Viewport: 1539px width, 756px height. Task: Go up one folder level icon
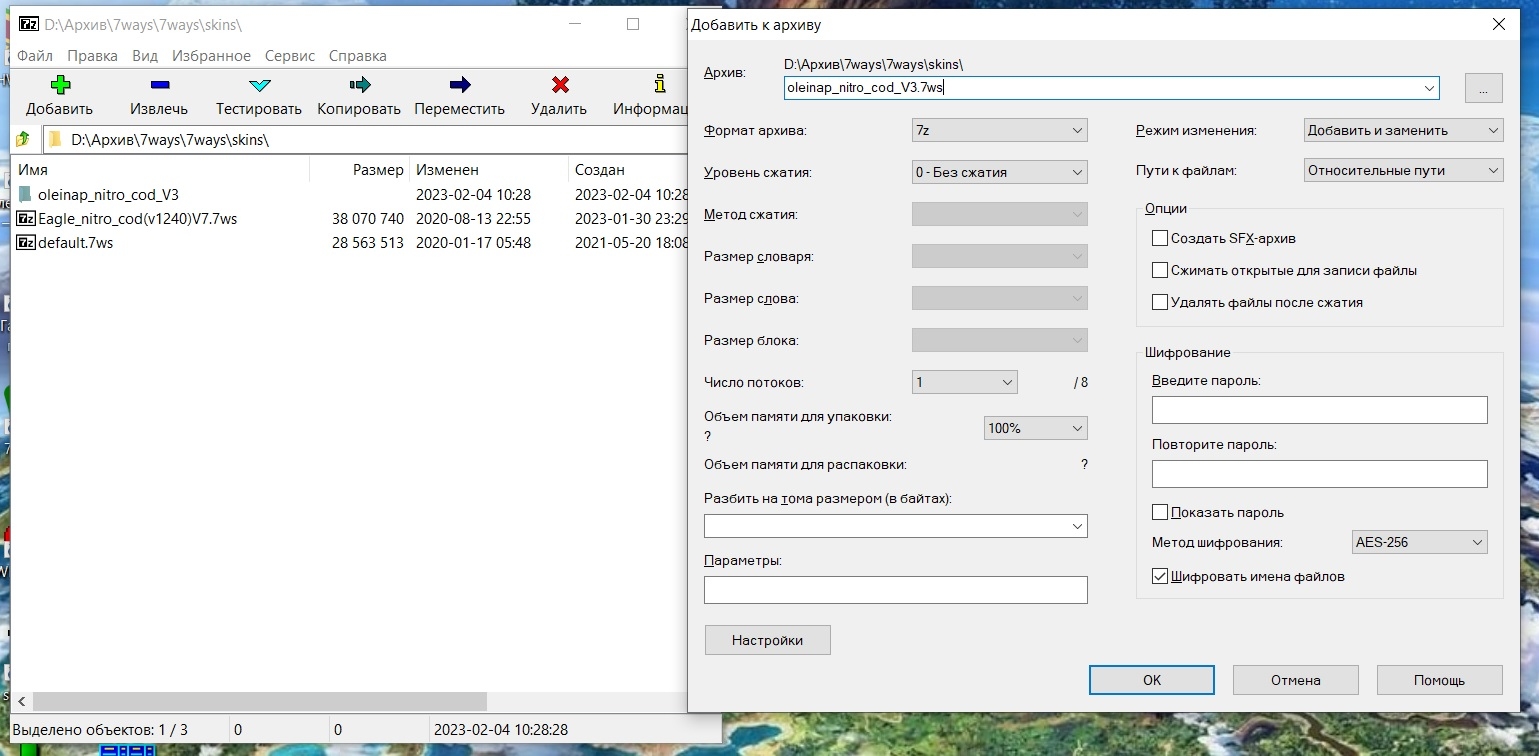23,140
